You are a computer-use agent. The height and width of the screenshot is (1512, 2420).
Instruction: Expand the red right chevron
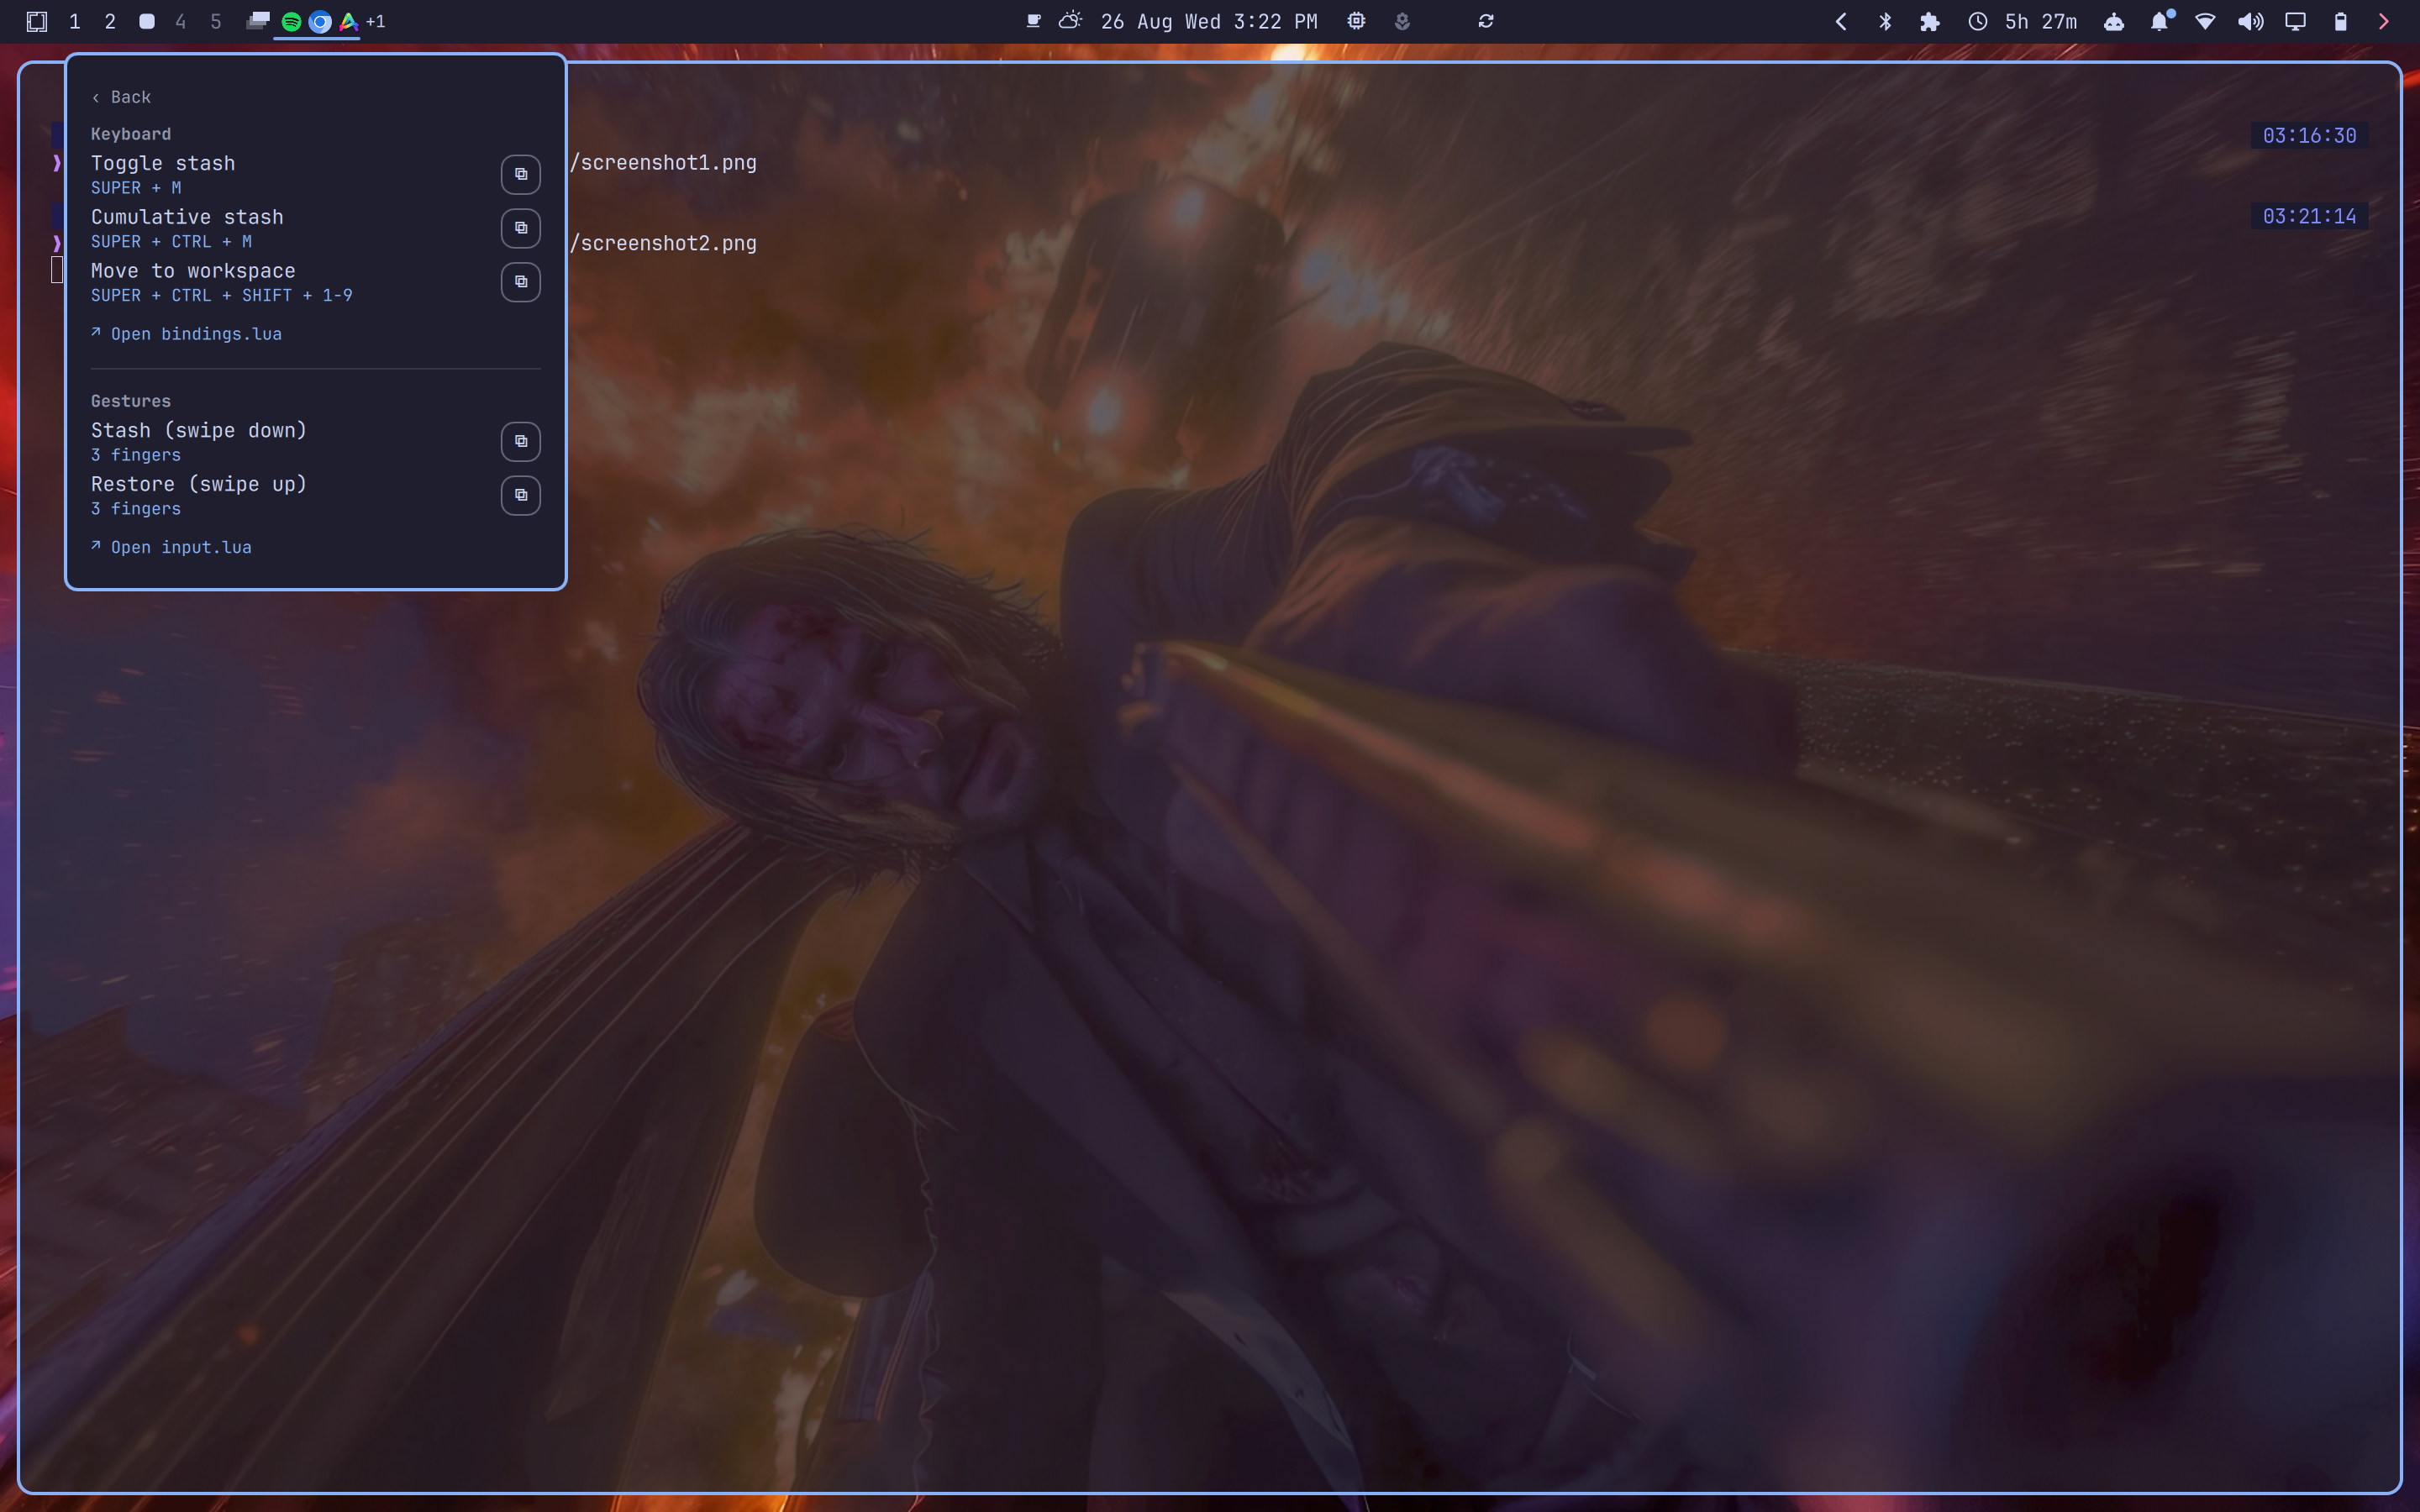click(x=2384, y=21)
